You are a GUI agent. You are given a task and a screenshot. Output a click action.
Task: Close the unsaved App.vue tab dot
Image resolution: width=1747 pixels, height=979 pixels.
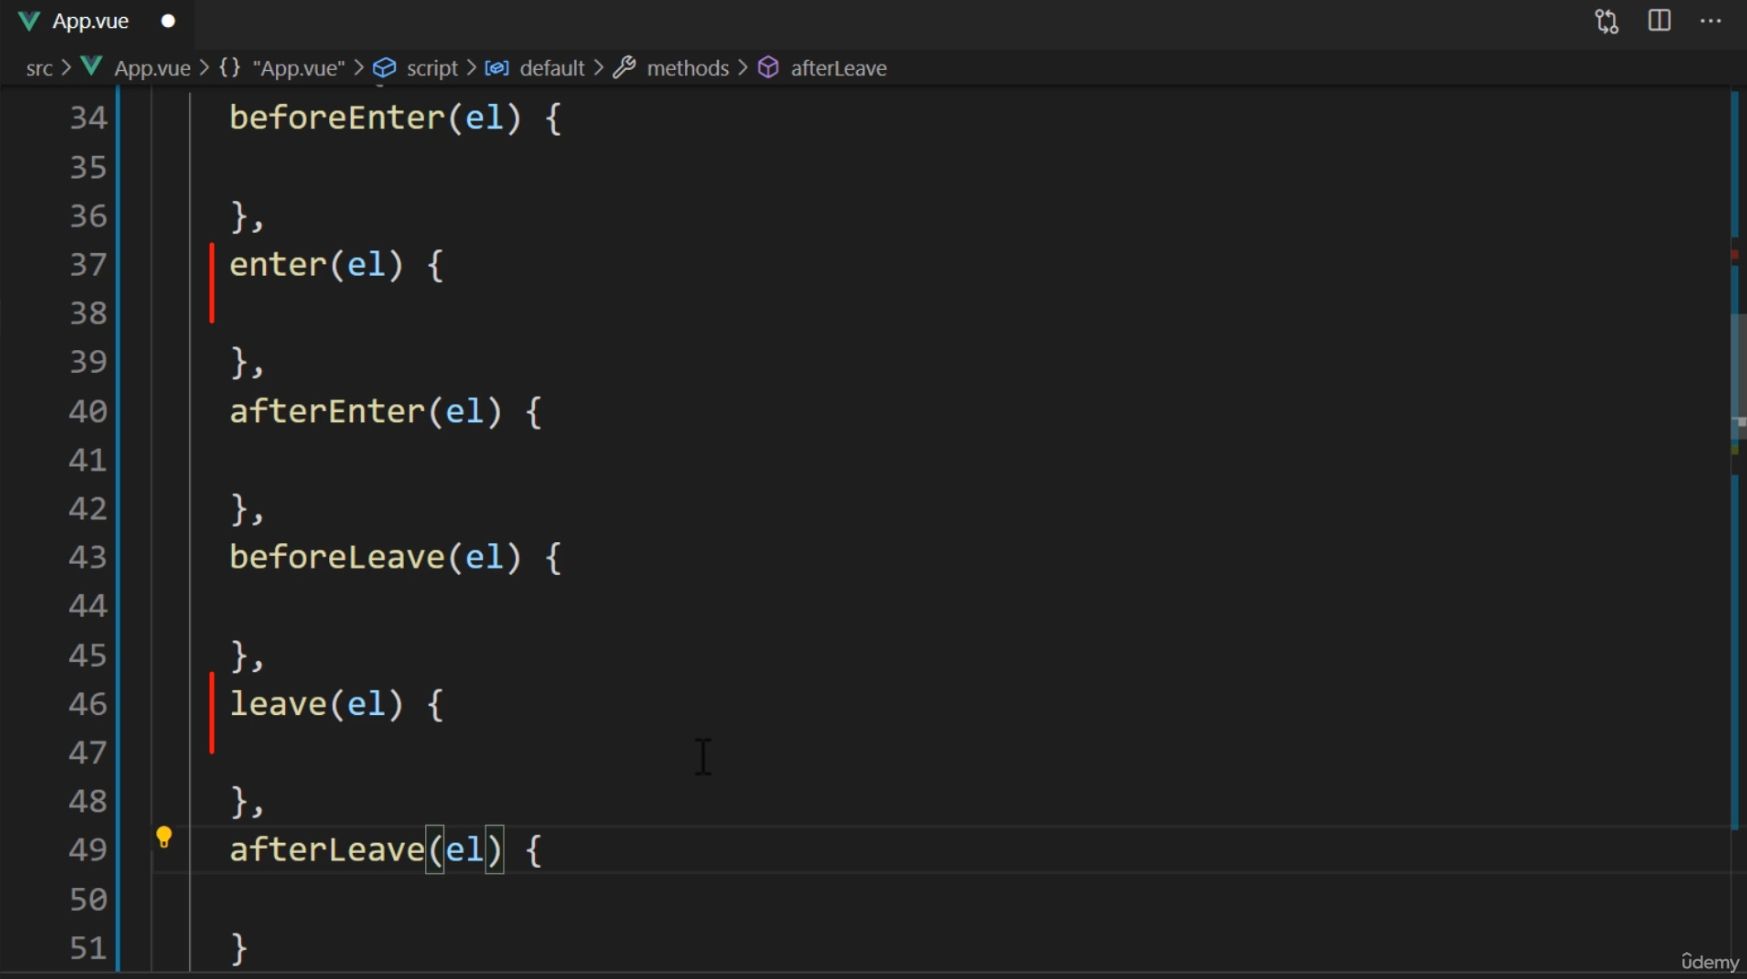tap(168, 21)
